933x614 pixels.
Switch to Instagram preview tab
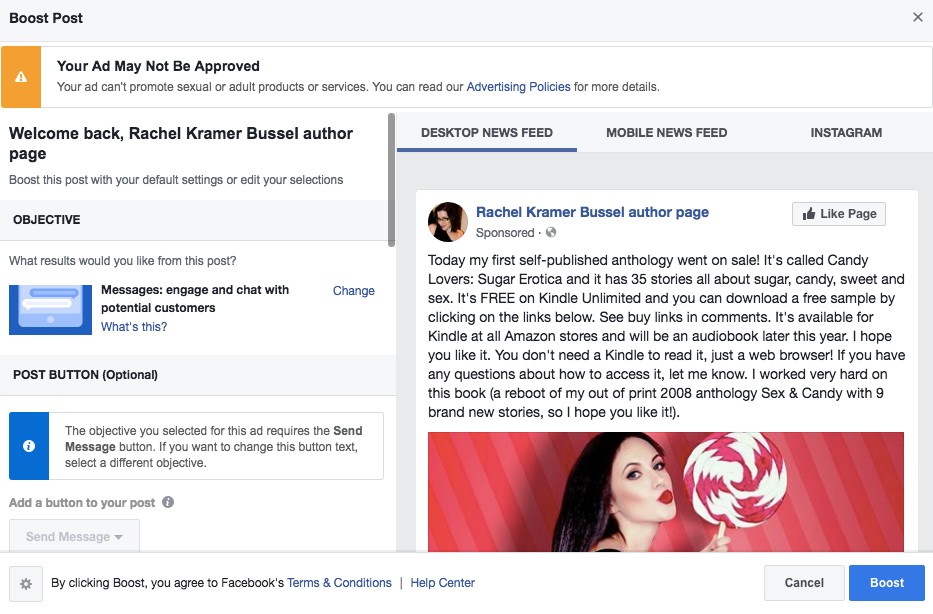point(846,133)
